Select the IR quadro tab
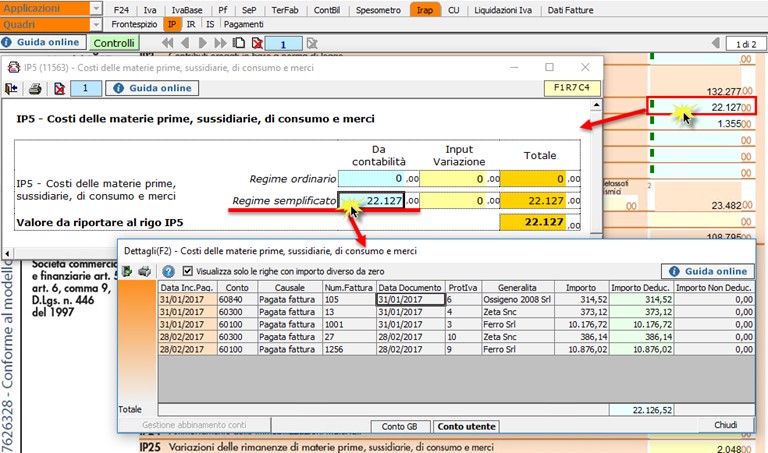This screenshot has width=768, height=453. (x=191, y=24)
